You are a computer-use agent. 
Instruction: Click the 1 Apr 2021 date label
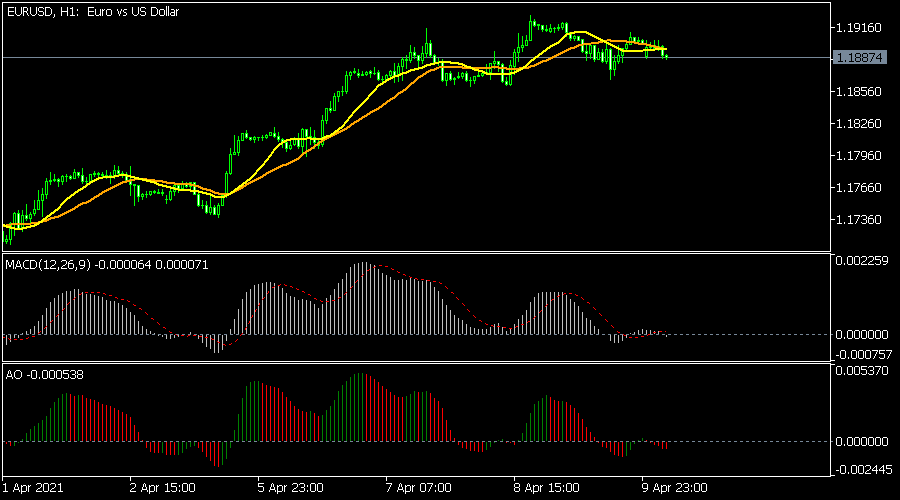[x=35, y=488]
